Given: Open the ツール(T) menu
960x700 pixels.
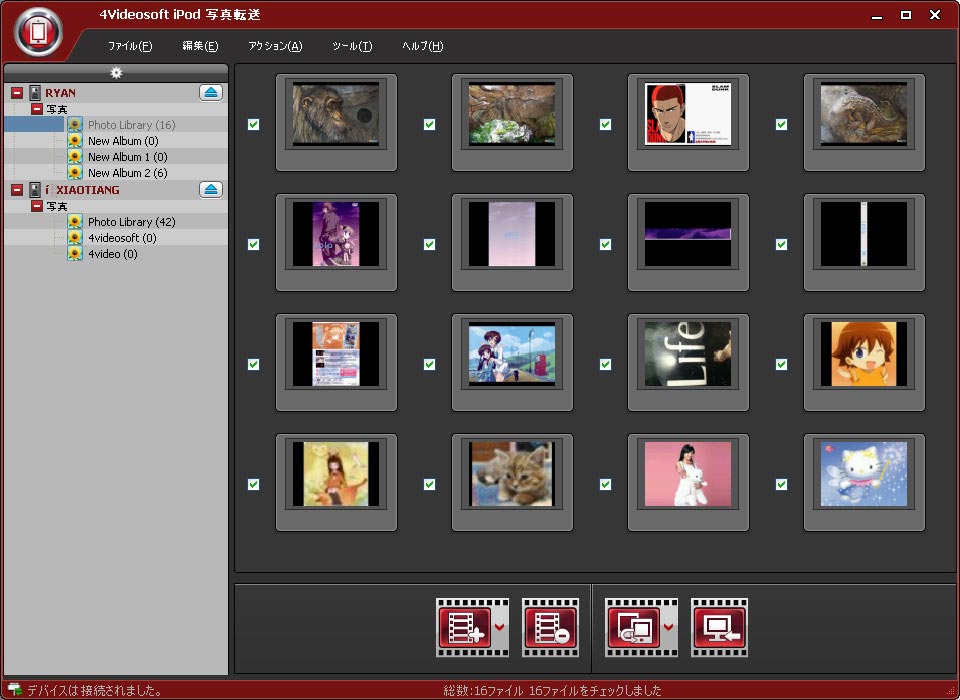Looking at the screenshot, I should 352,46.
